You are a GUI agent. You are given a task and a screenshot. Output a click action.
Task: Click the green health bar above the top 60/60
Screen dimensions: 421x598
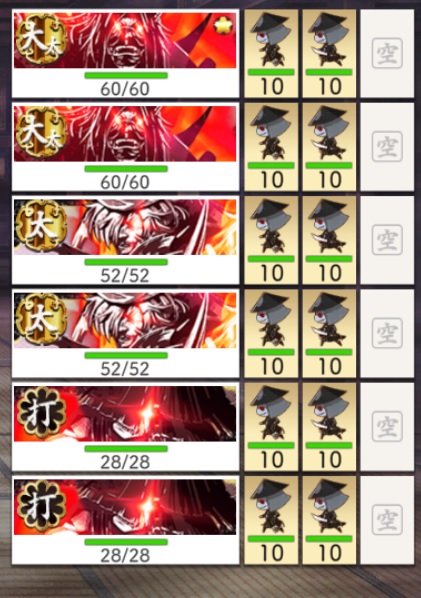coord(126,75)
